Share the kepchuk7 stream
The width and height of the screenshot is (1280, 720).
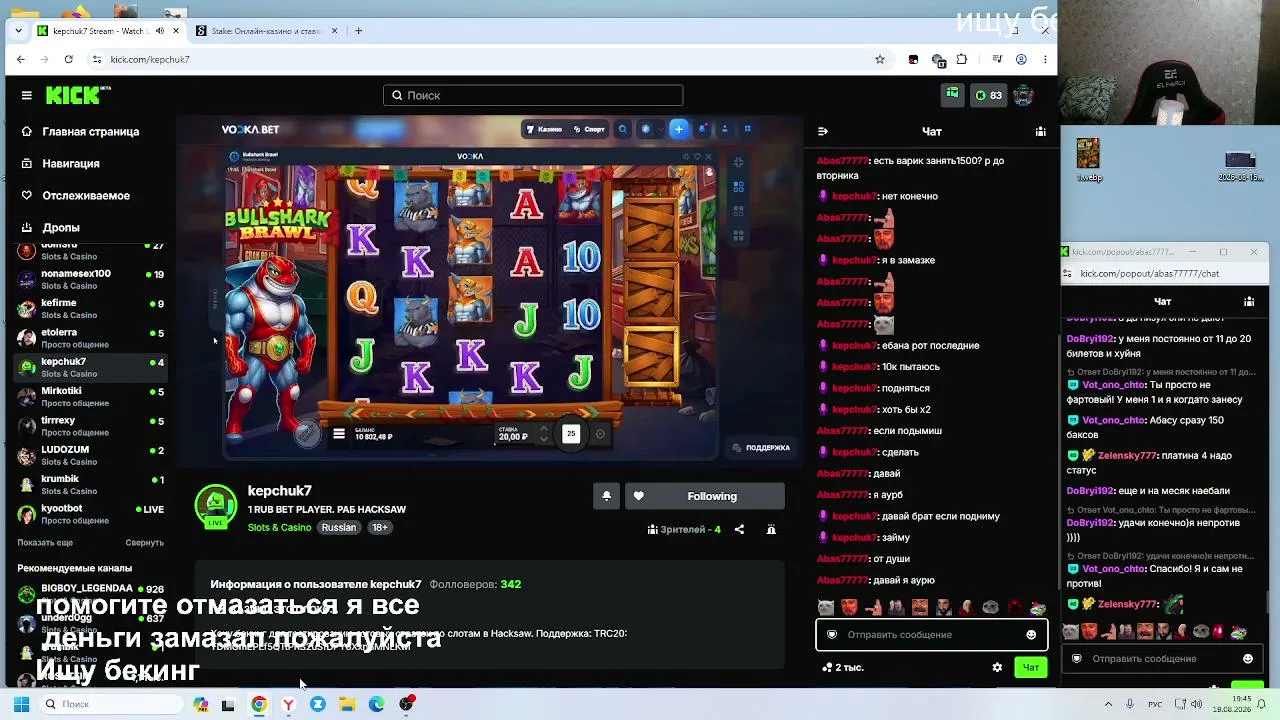[x=739, y=529]
